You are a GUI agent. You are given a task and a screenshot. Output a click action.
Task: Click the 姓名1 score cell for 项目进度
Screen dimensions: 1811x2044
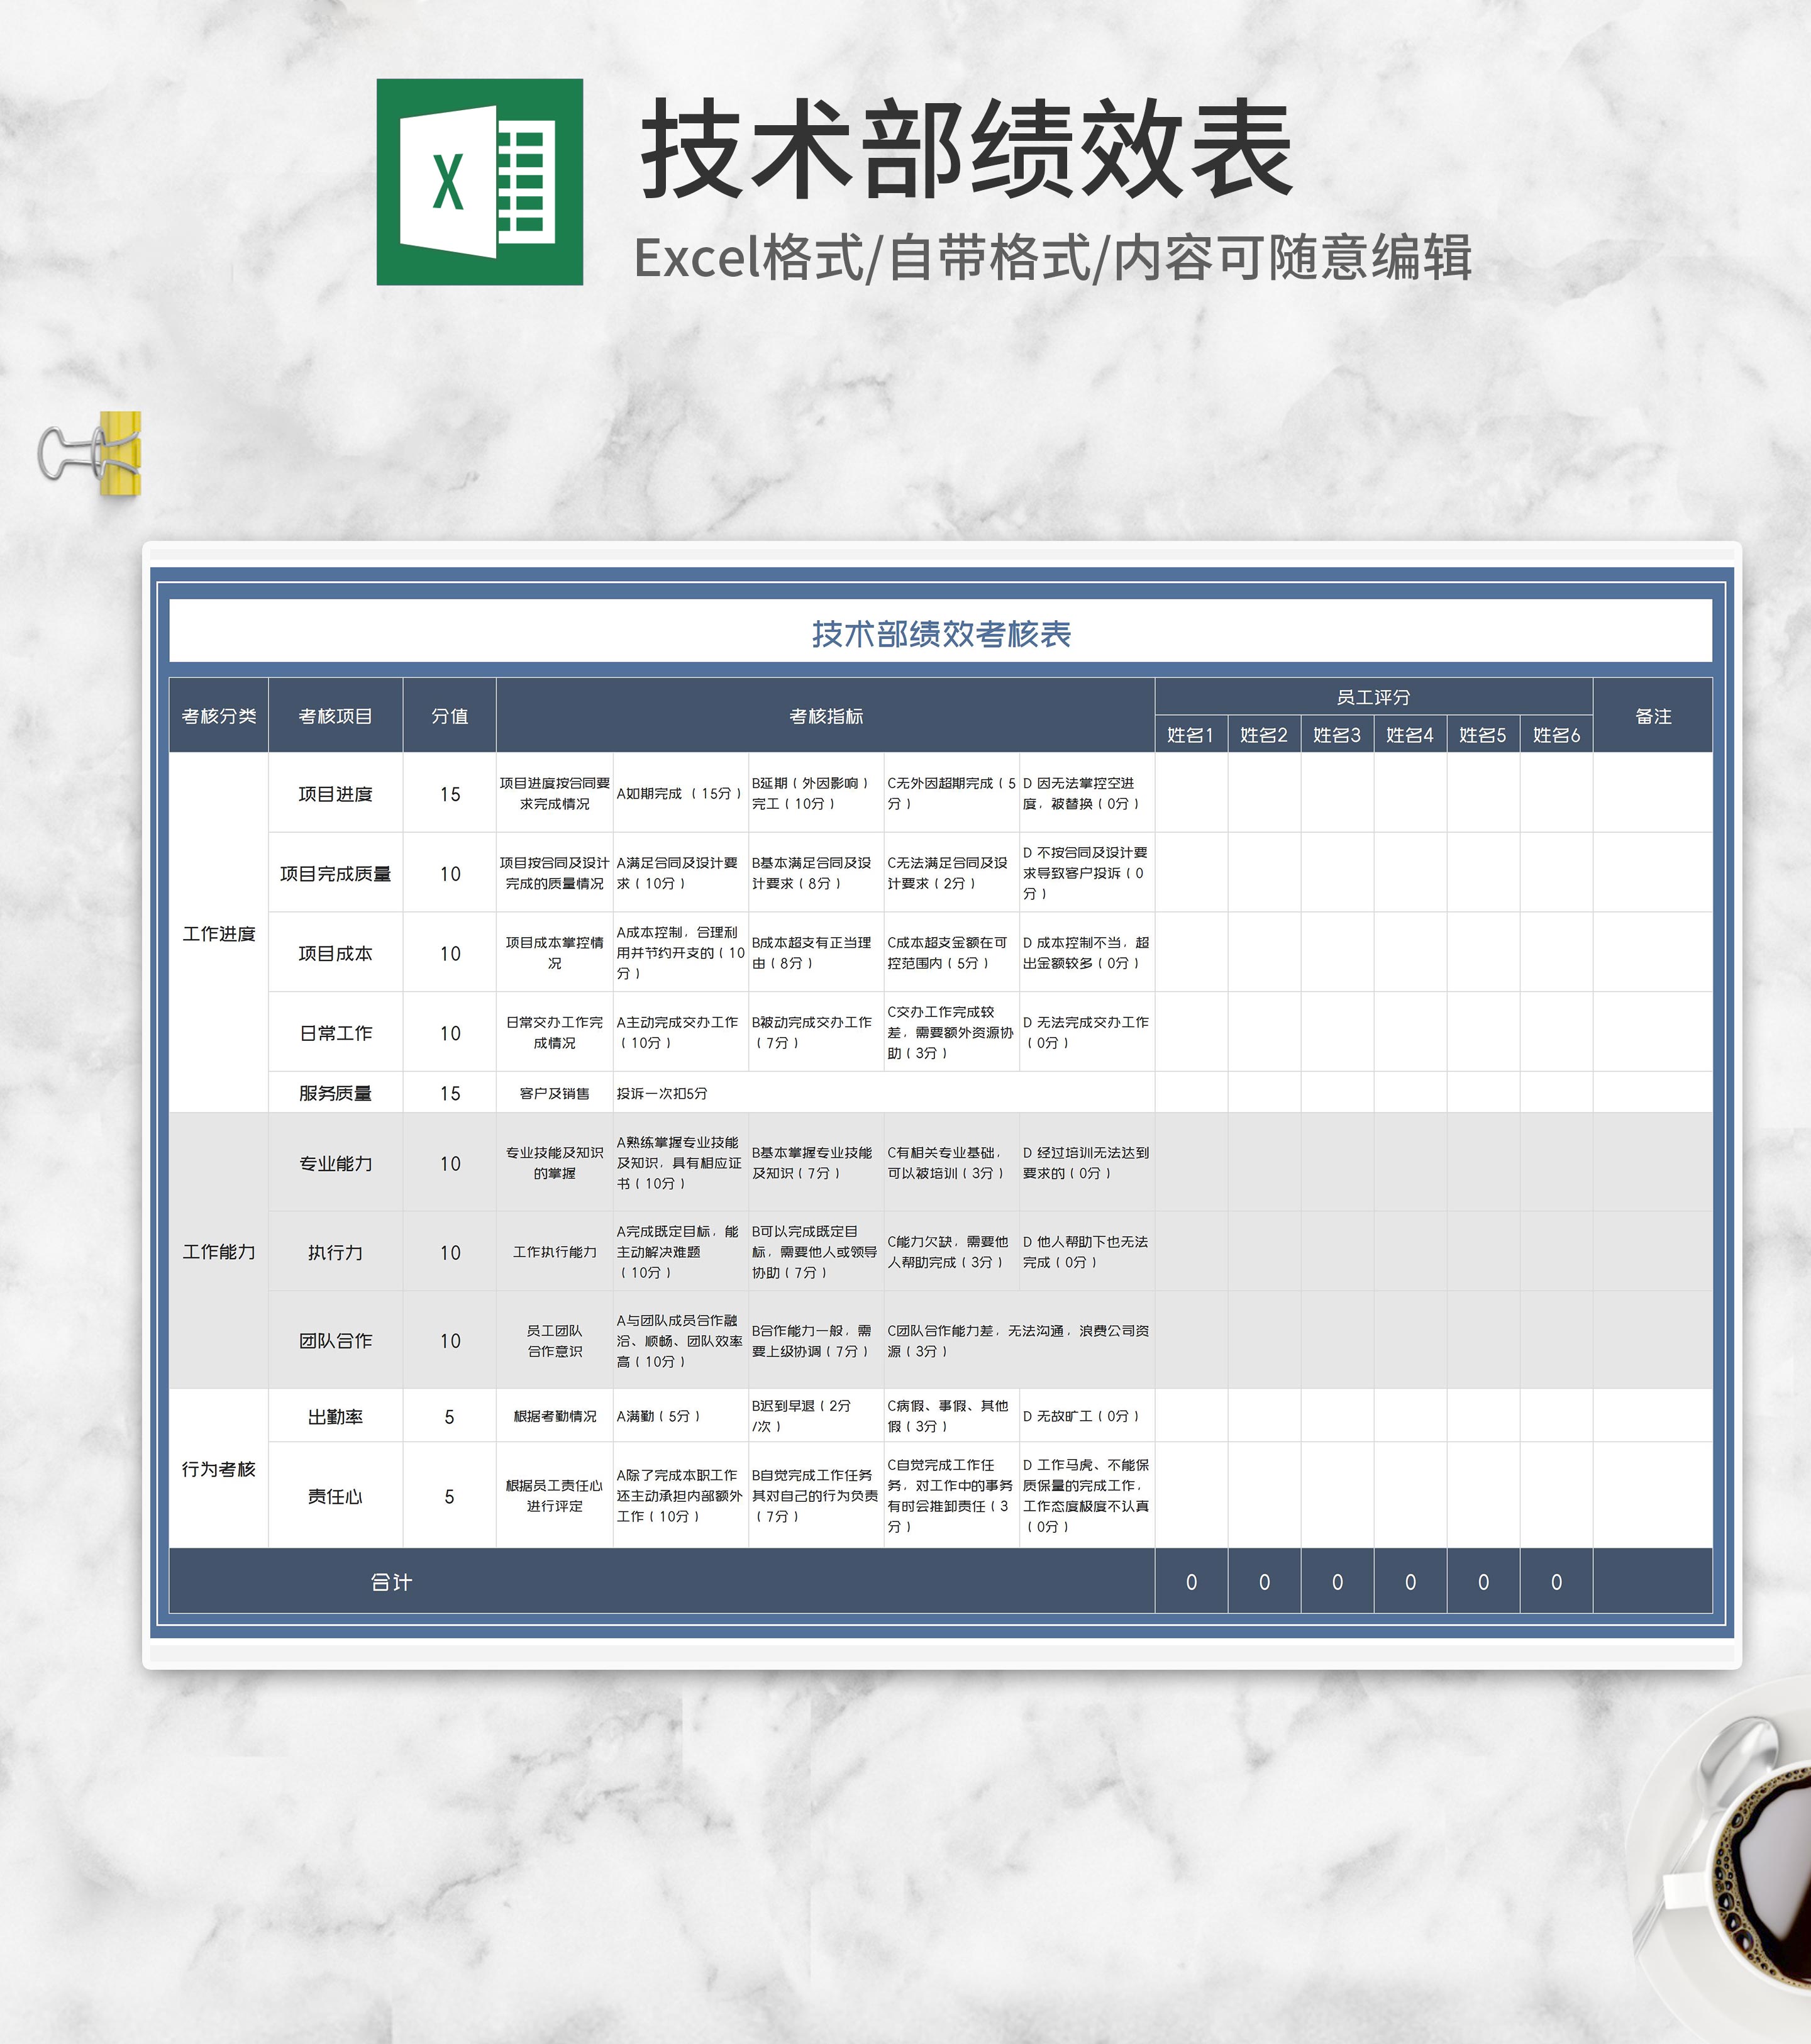[x=1190, y=793]
